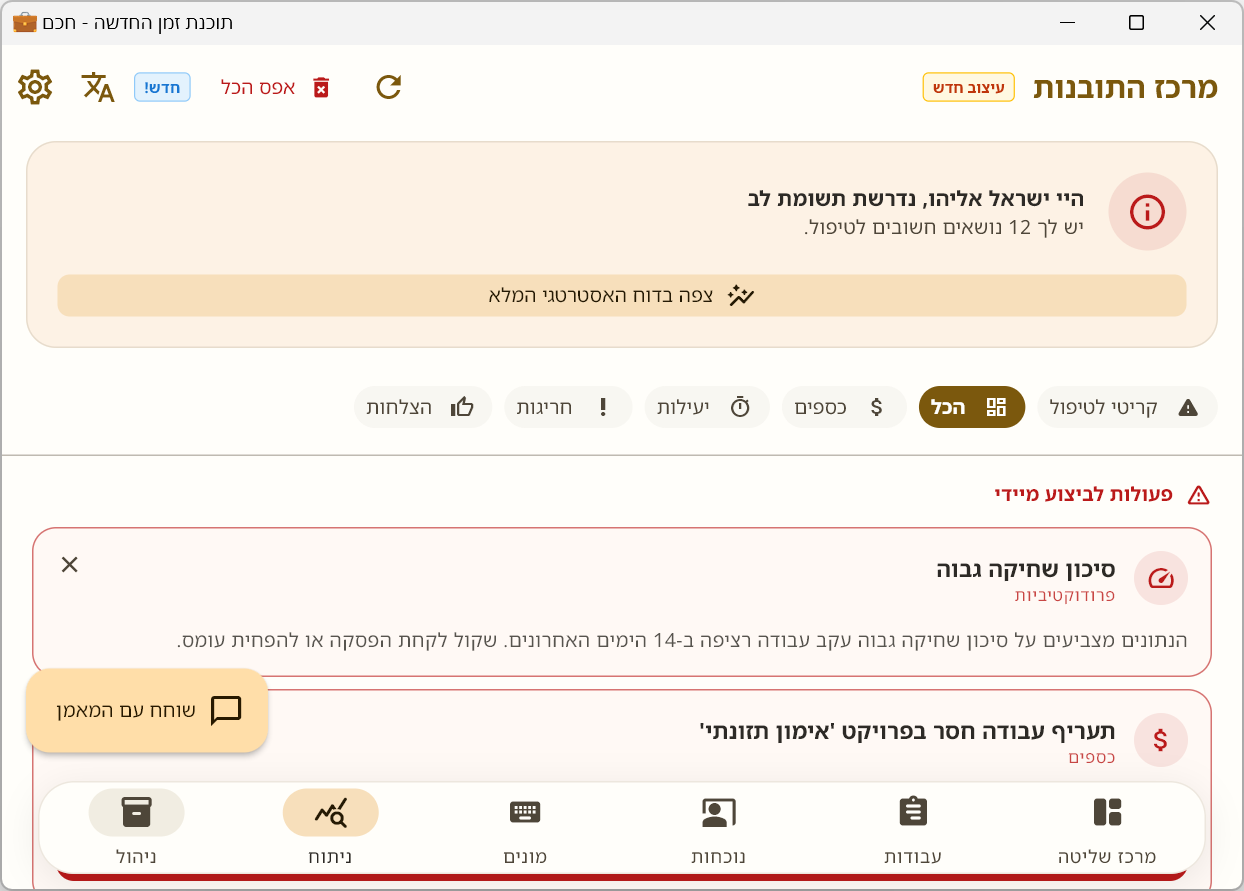
Task: Switch to the מרכז שליטה tab
Action: tap(1105, 813)
